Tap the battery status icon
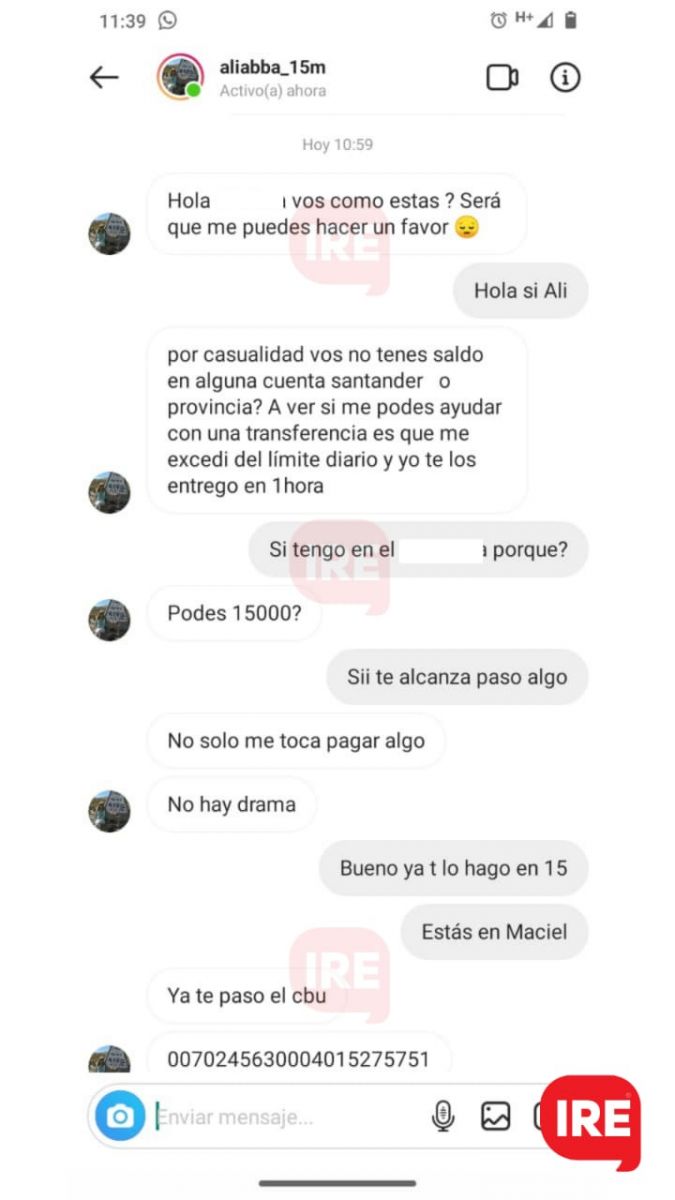This screenshot has width=675, height=1200. click(570, 20)
